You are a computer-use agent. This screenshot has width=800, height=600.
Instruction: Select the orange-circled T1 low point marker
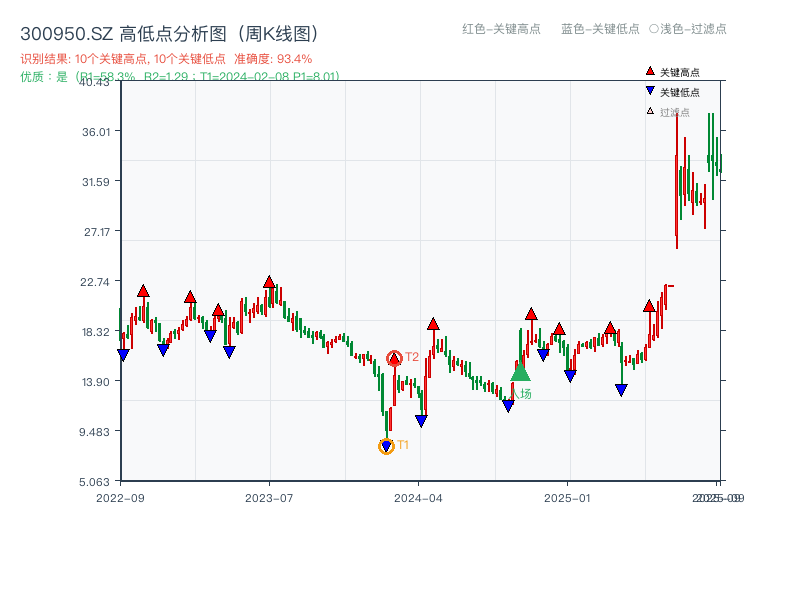pos(386,446)
